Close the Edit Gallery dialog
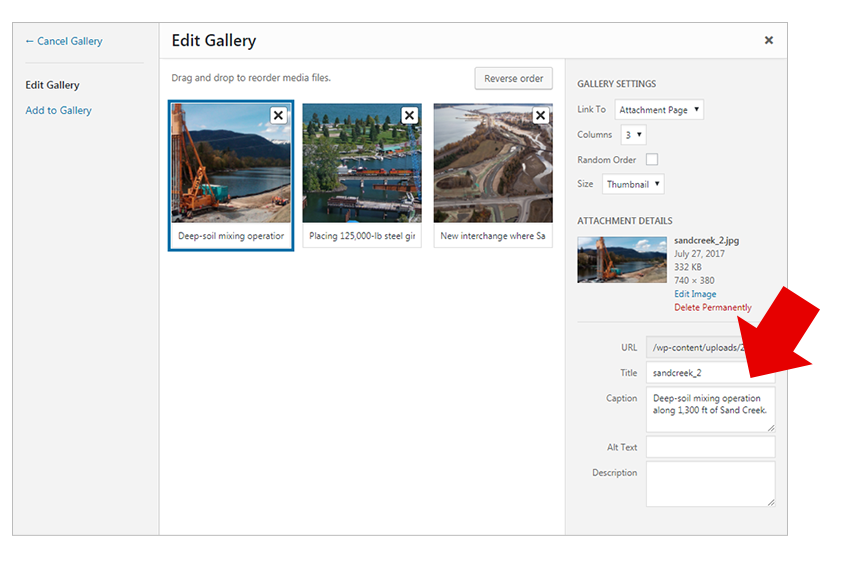Viewport: 850px width, 562px height. 769,40
